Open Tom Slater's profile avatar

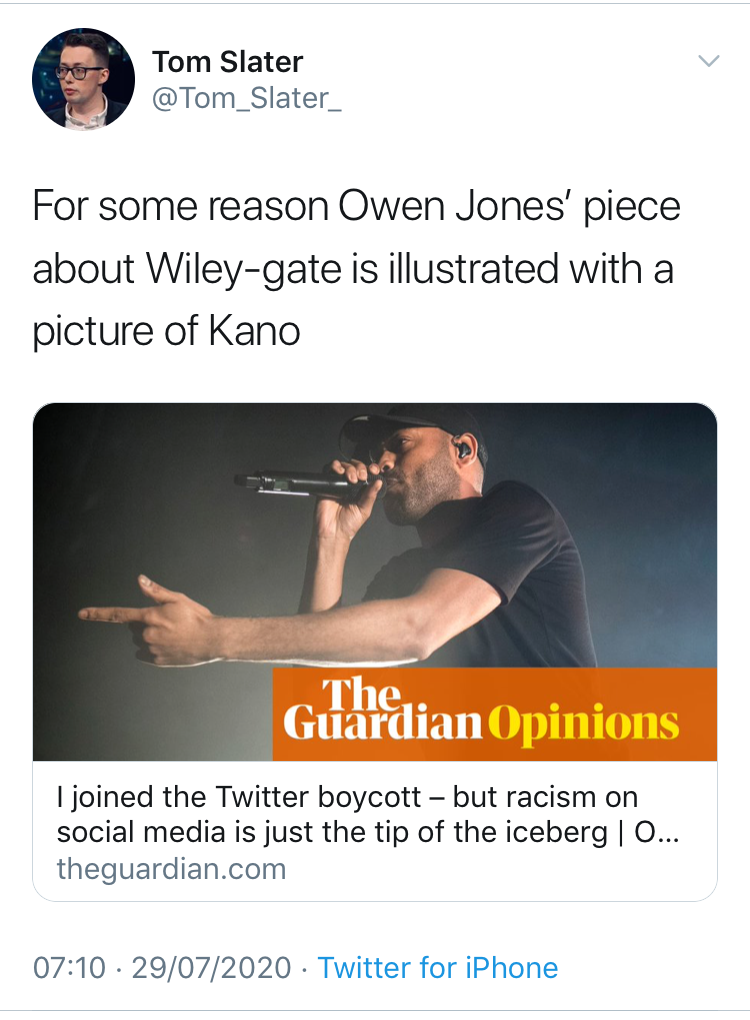[x=83, y=79]
